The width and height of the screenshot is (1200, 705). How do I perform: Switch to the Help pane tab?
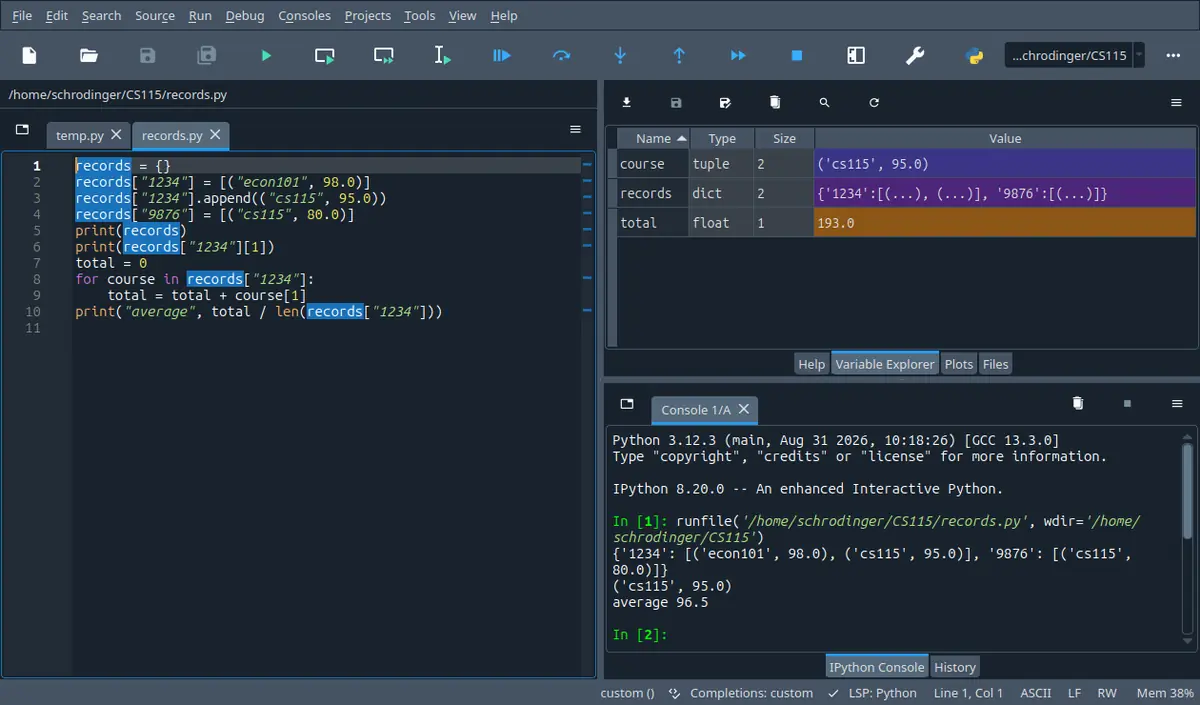[x=811, y=364]
